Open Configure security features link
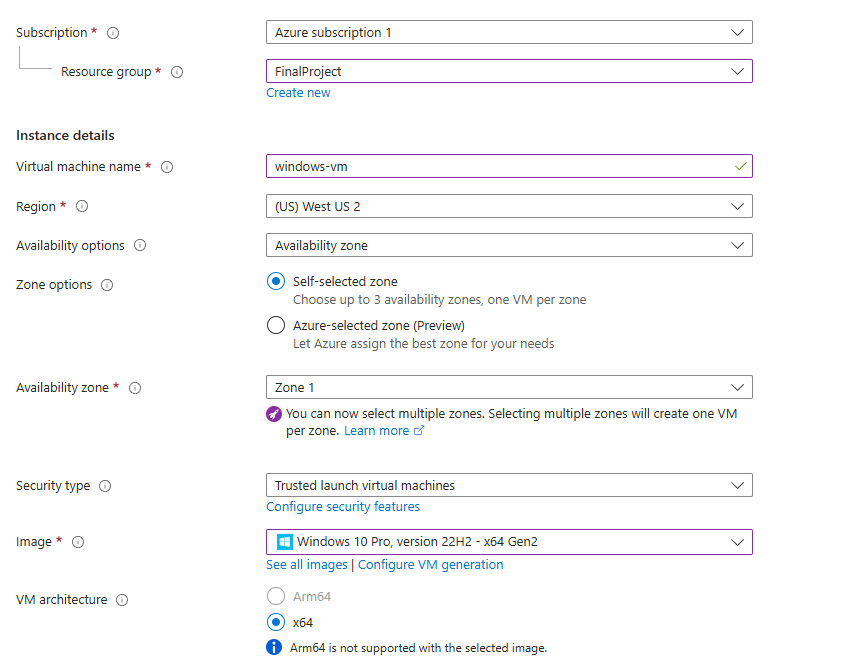Viewport: 862px width, 665px height. (342, 506)
